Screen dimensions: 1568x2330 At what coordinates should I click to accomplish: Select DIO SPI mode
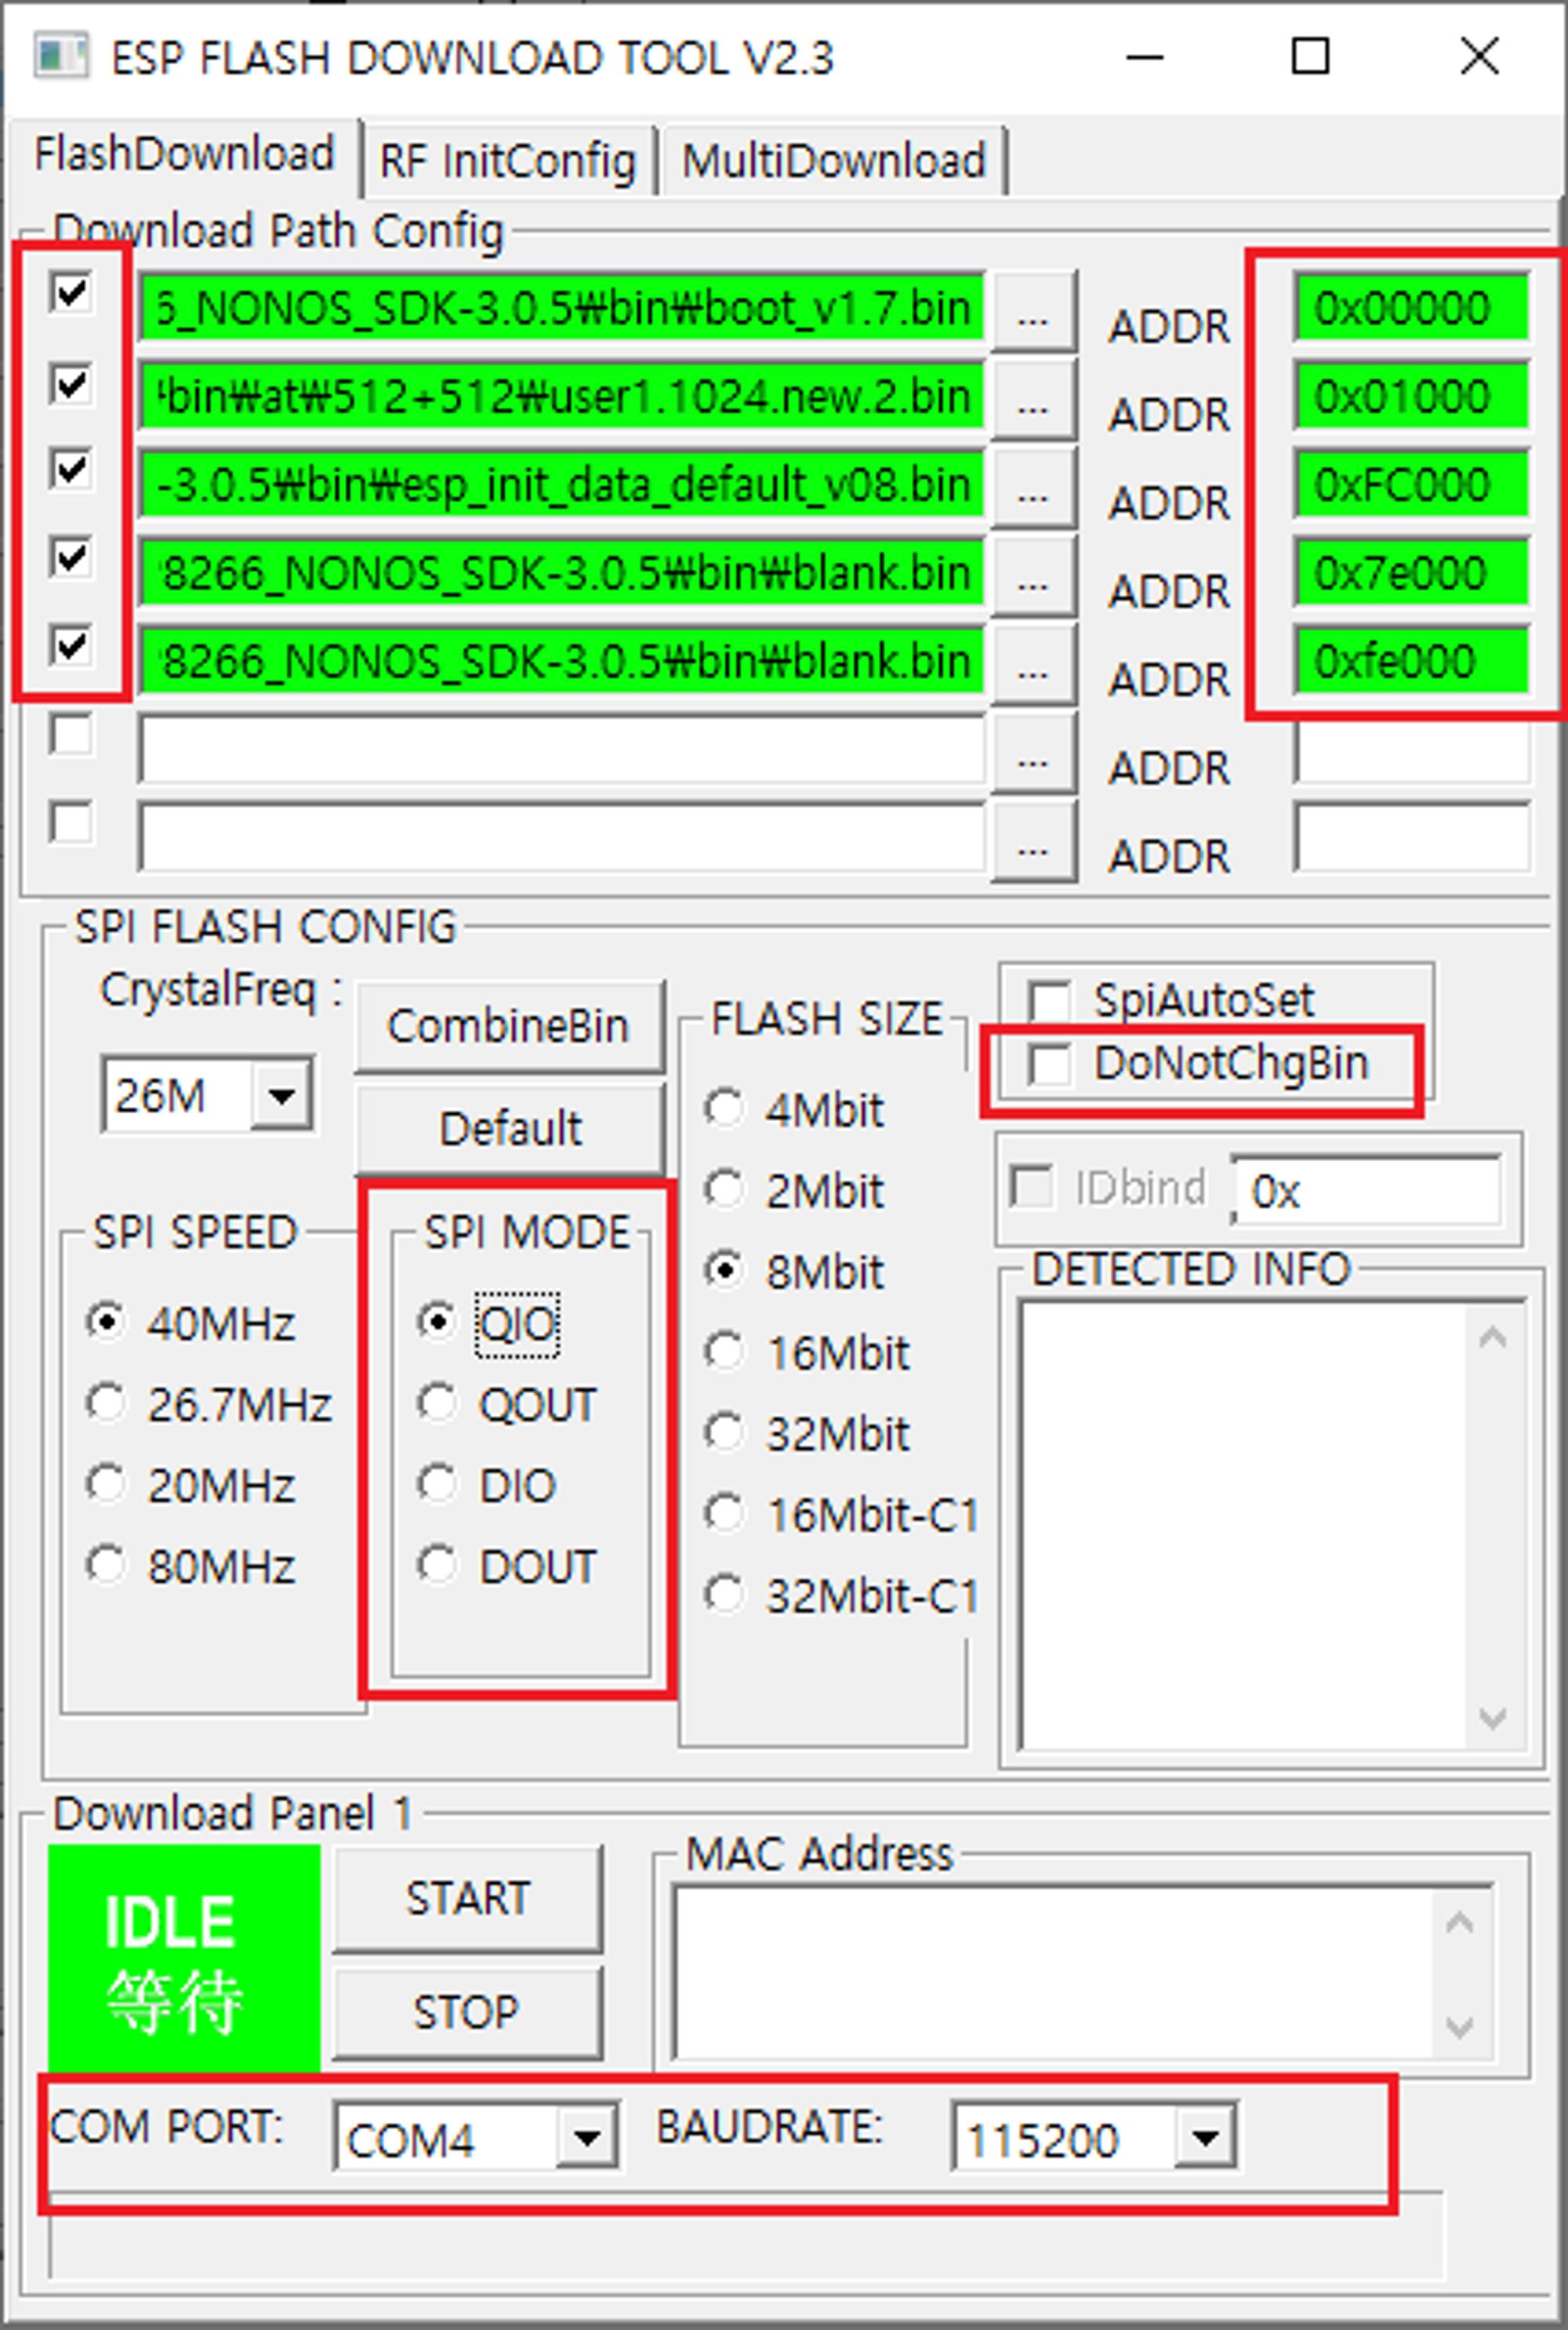438,1484
